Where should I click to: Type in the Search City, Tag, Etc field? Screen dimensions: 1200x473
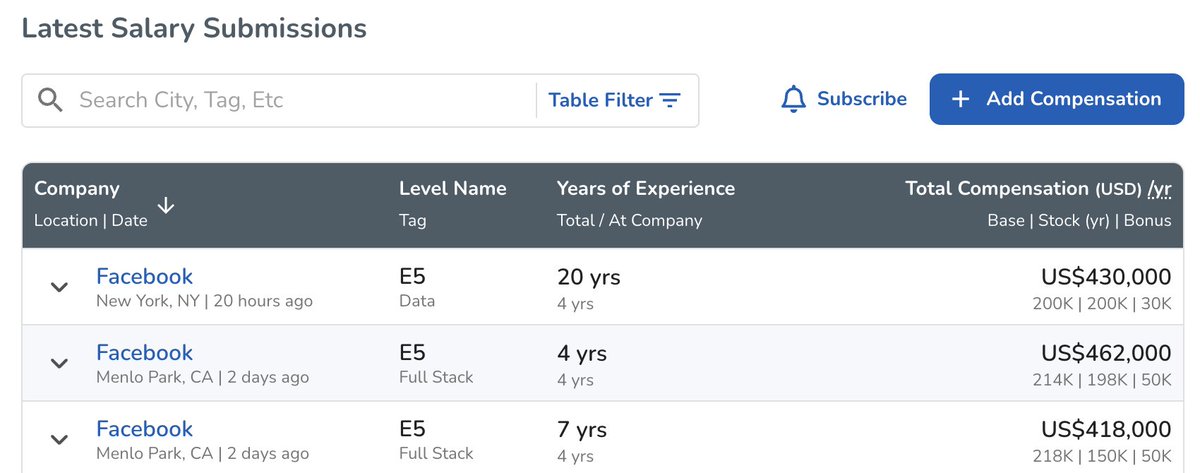point(300,100)
